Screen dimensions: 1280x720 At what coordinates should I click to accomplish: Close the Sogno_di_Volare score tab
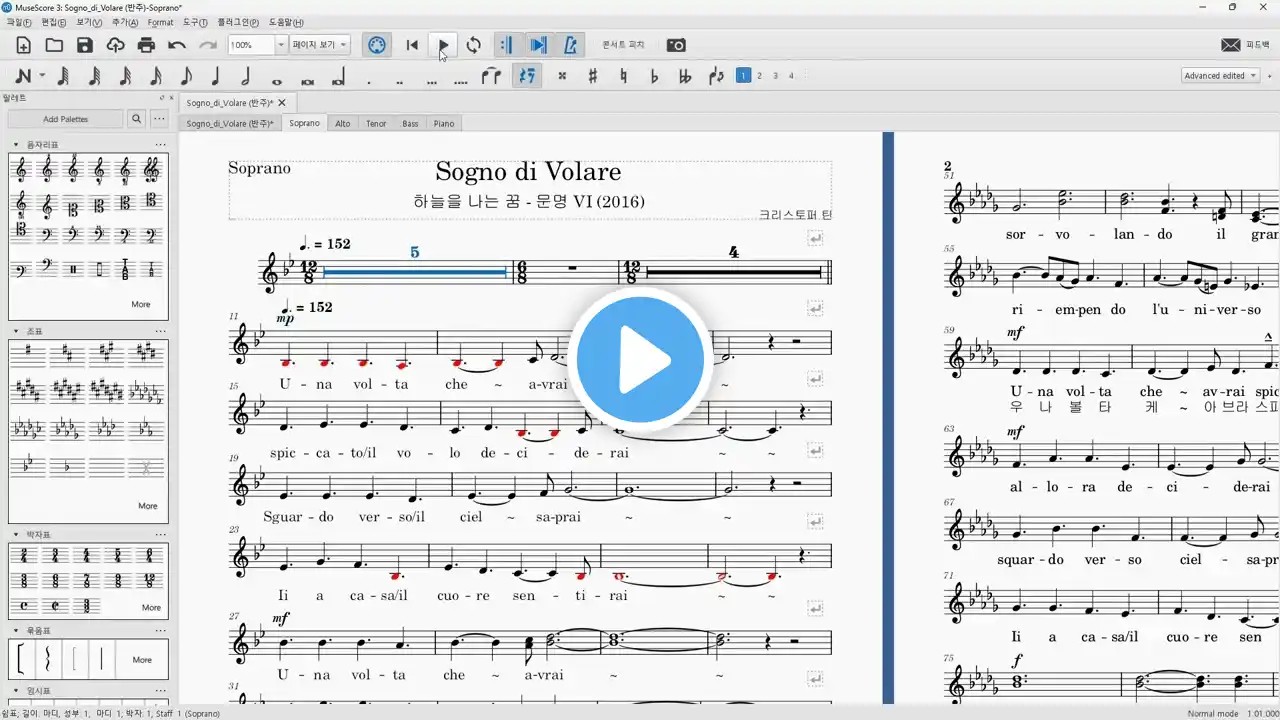282,103
